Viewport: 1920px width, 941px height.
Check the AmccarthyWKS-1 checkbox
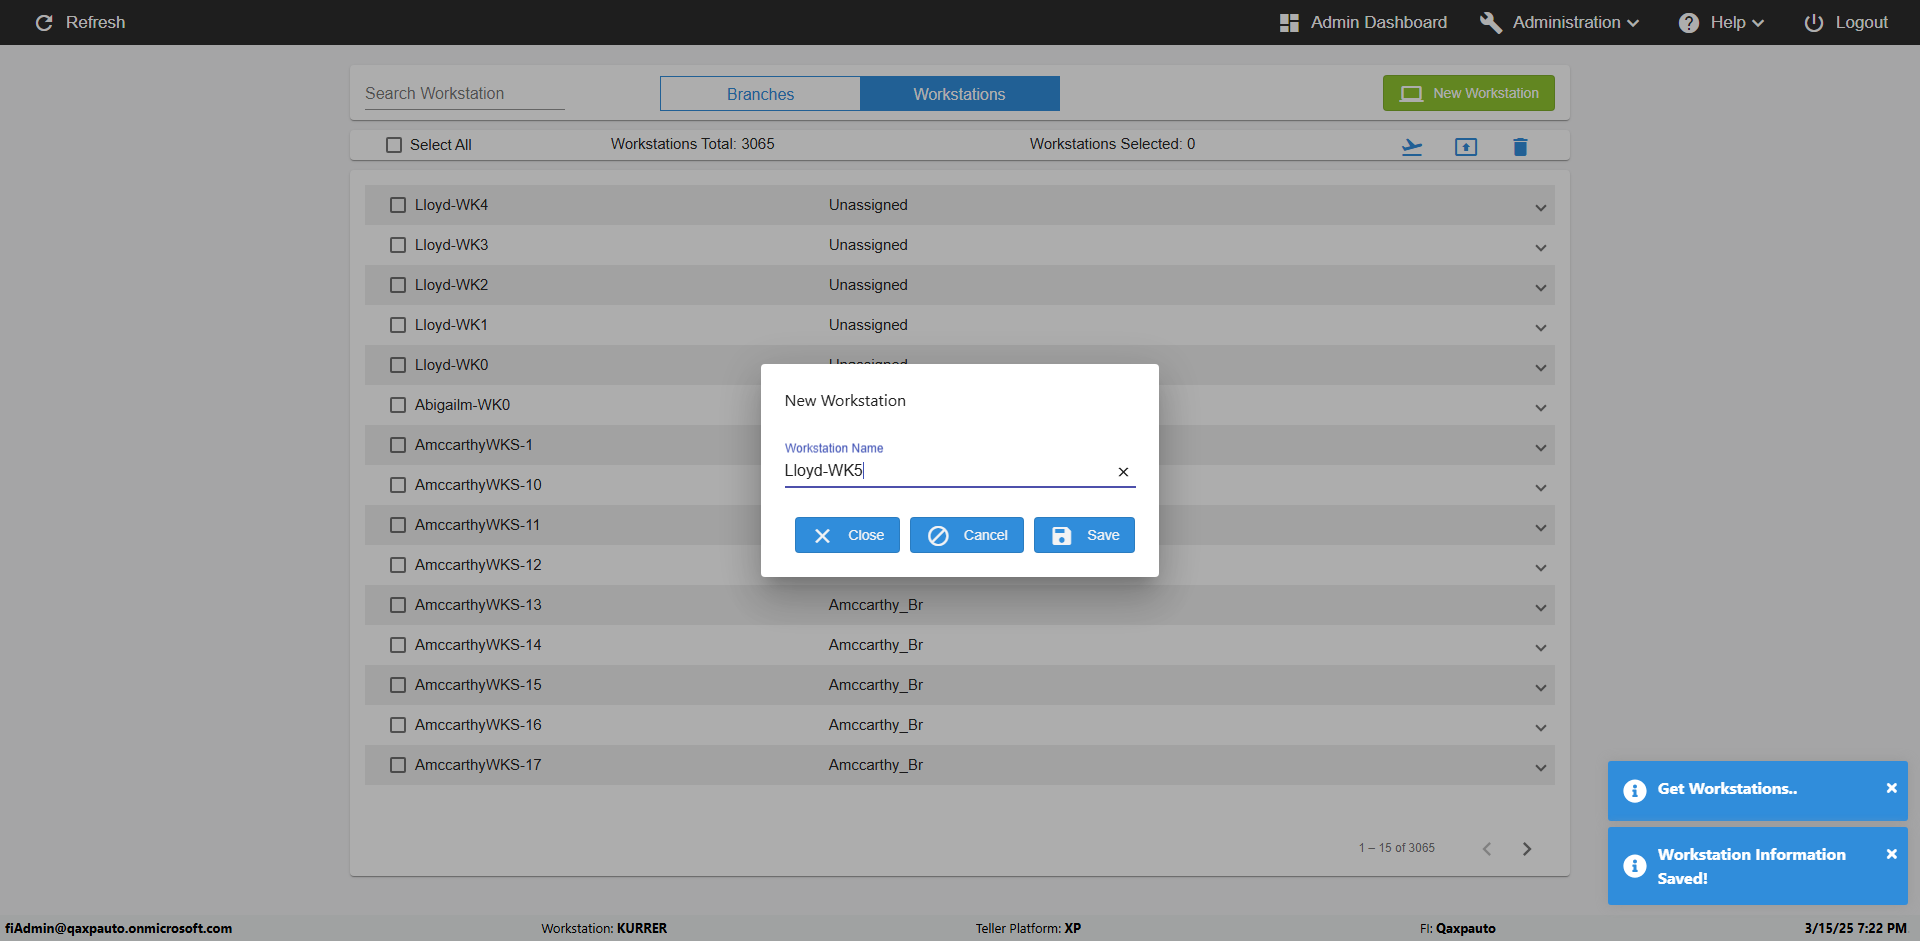tap(398, 445)
